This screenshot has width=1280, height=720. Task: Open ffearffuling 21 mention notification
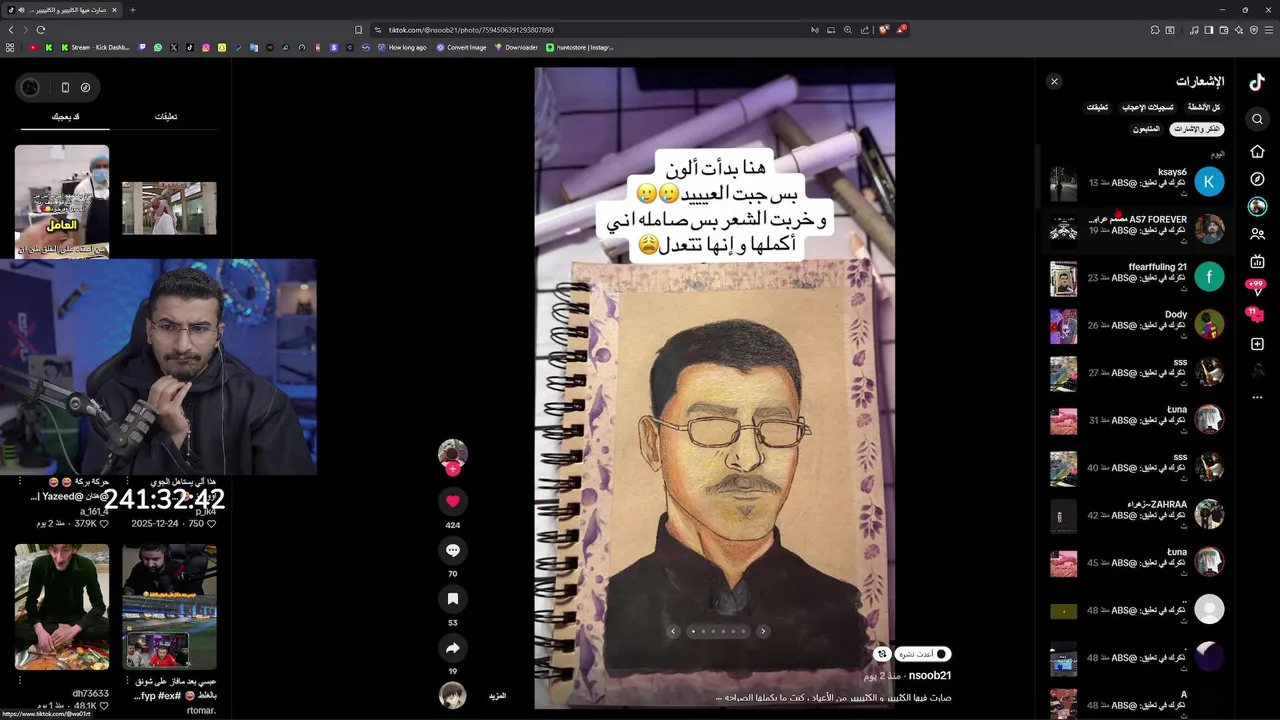pos(1137,277)
